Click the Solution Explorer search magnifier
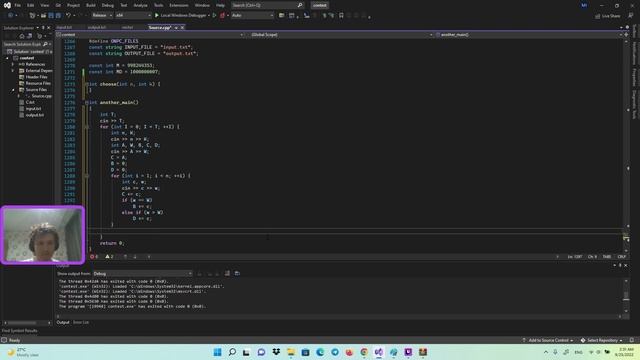Image resolution: width=640 pixels, height=360 pixels. click(45, 44)
